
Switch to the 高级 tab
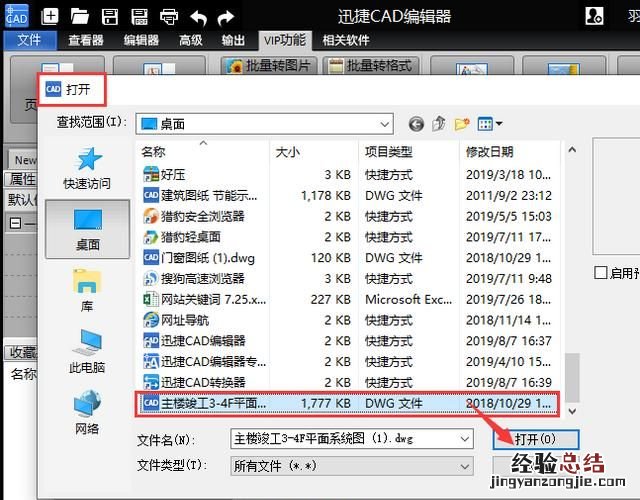pos(191,40)
